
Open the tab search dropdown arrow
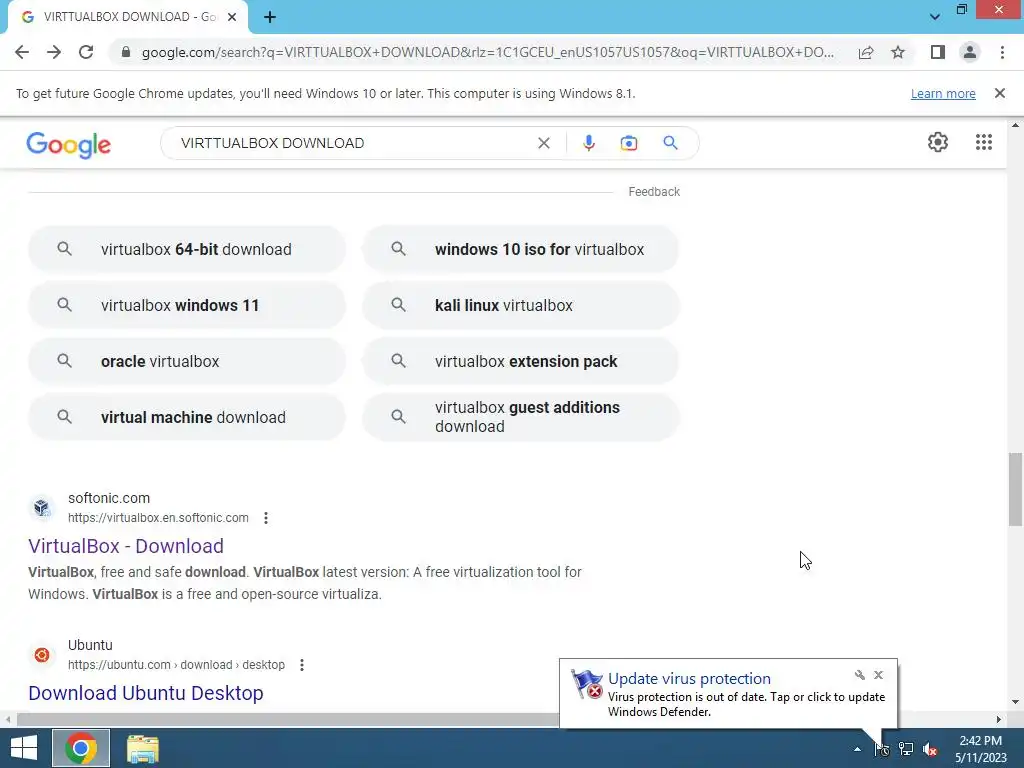(x=935, y=17)
